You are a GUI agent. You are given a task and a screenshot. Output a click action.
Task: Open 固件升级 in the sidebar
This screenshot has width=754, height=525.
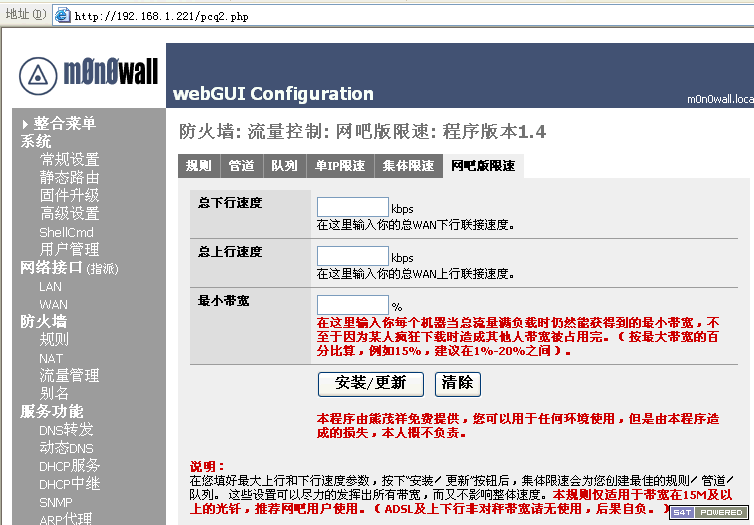point(70,195)
